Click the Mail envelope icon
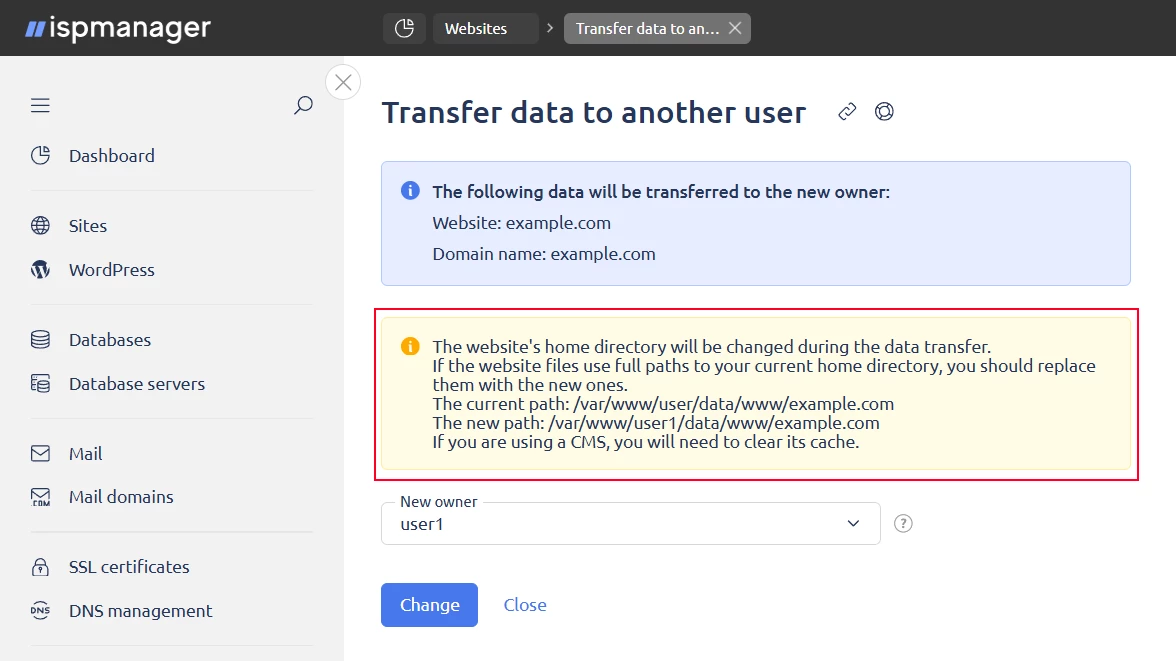Screen dimensions: 1176x661 point(40,454)
